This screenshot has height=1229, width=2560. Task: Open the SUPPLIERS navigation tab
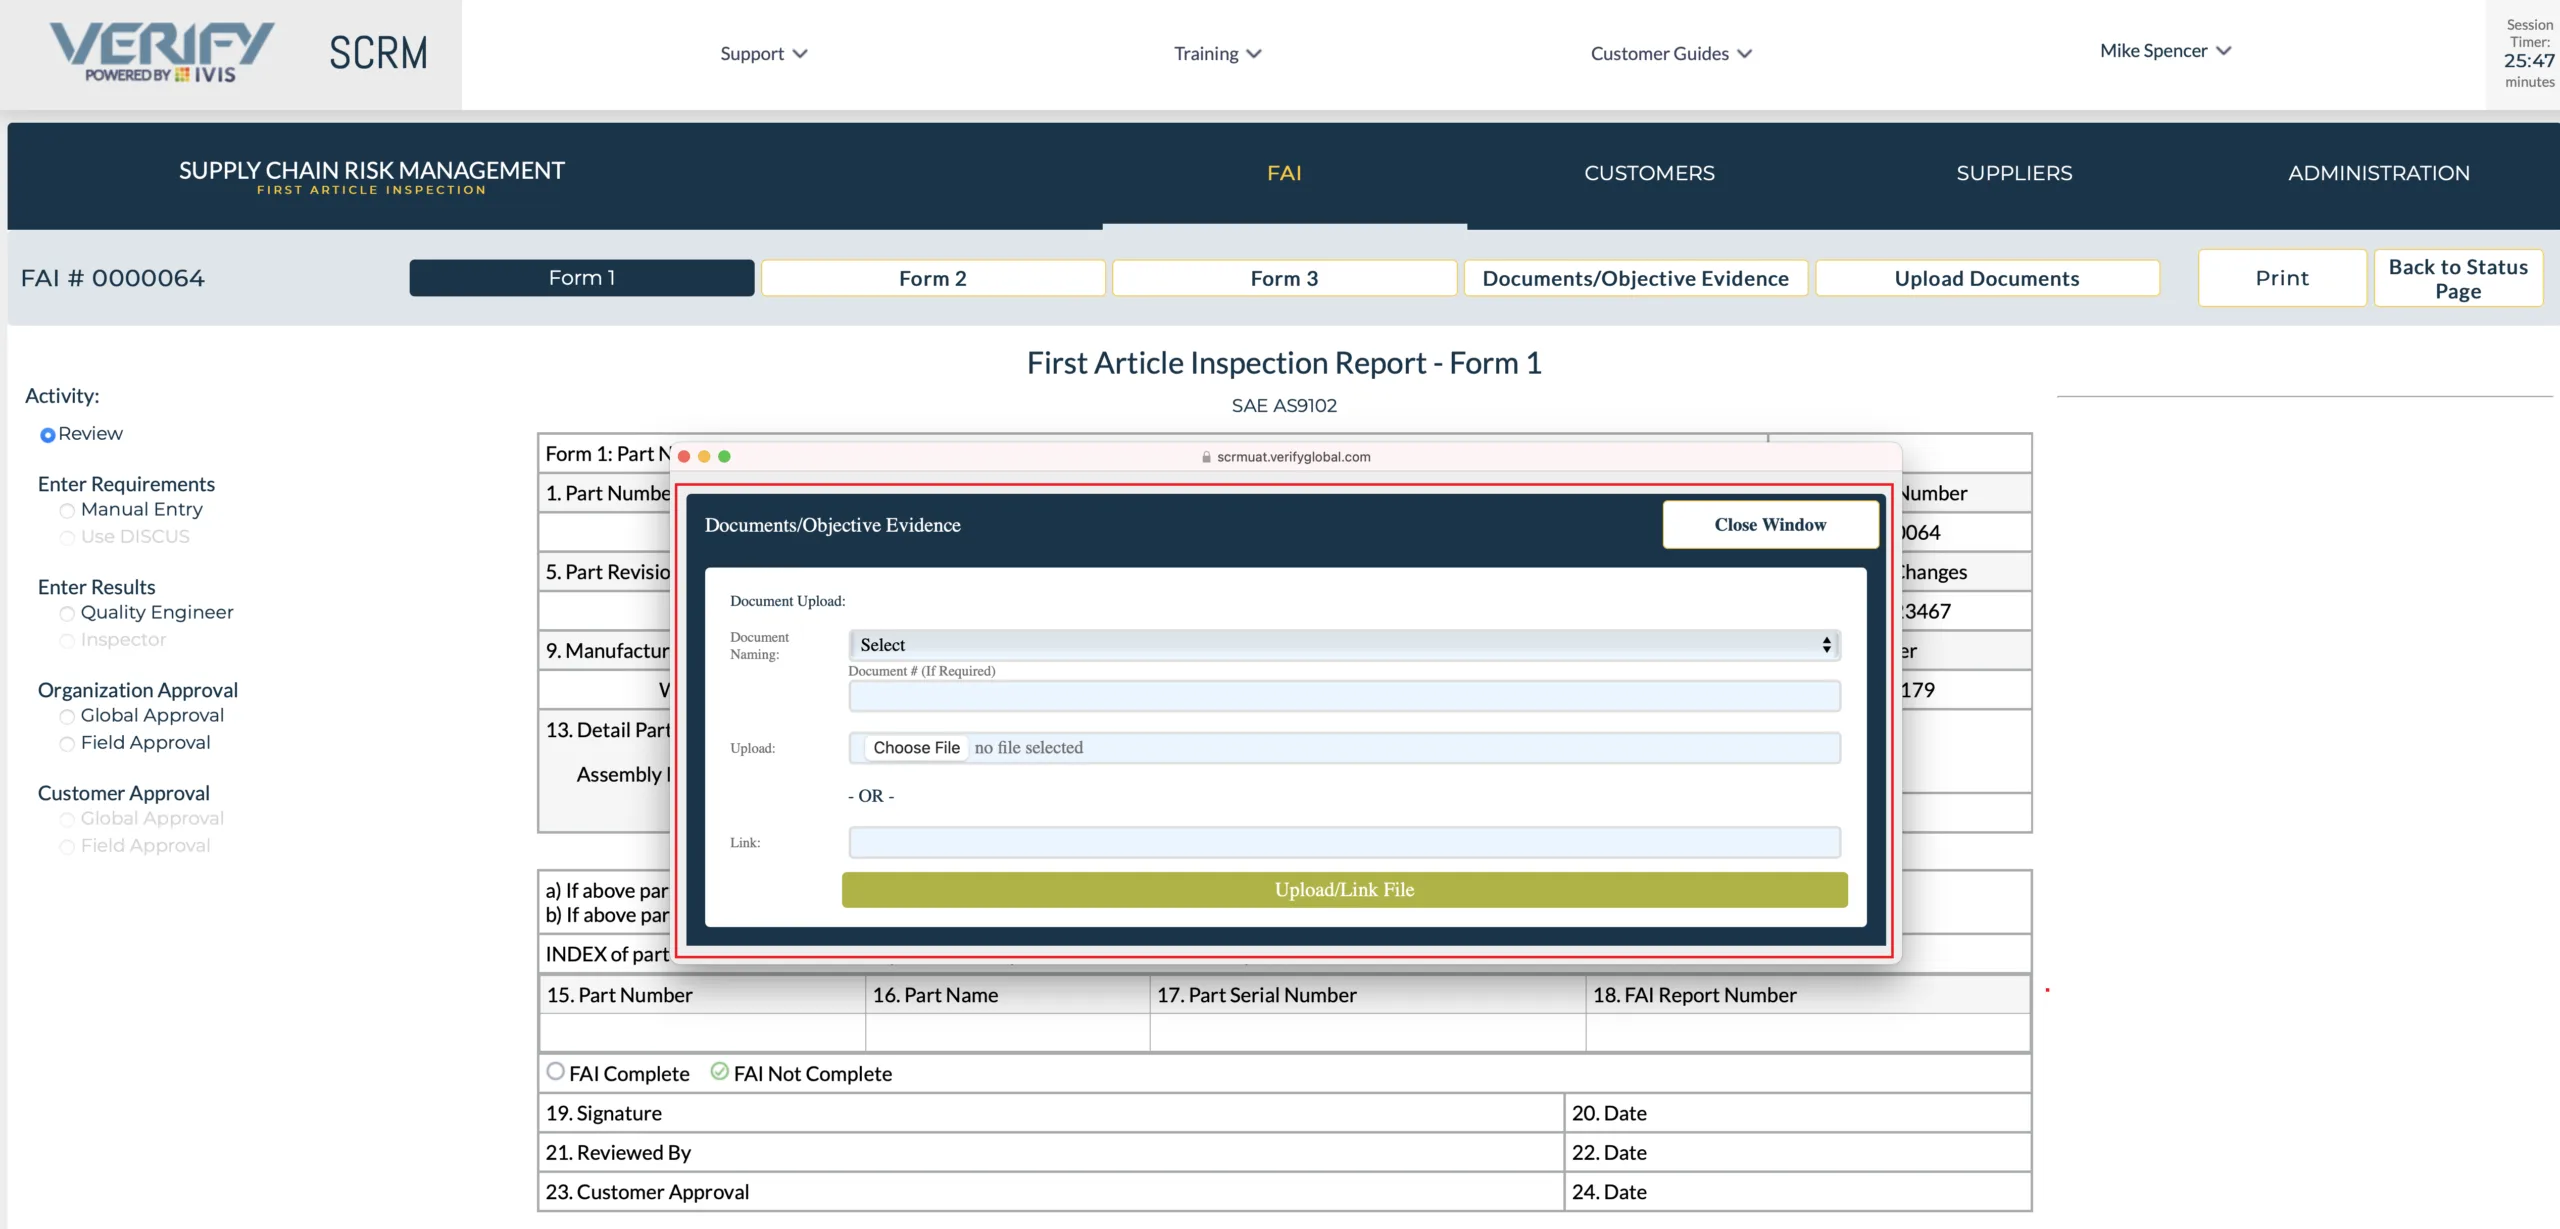tap(2014, 173)
